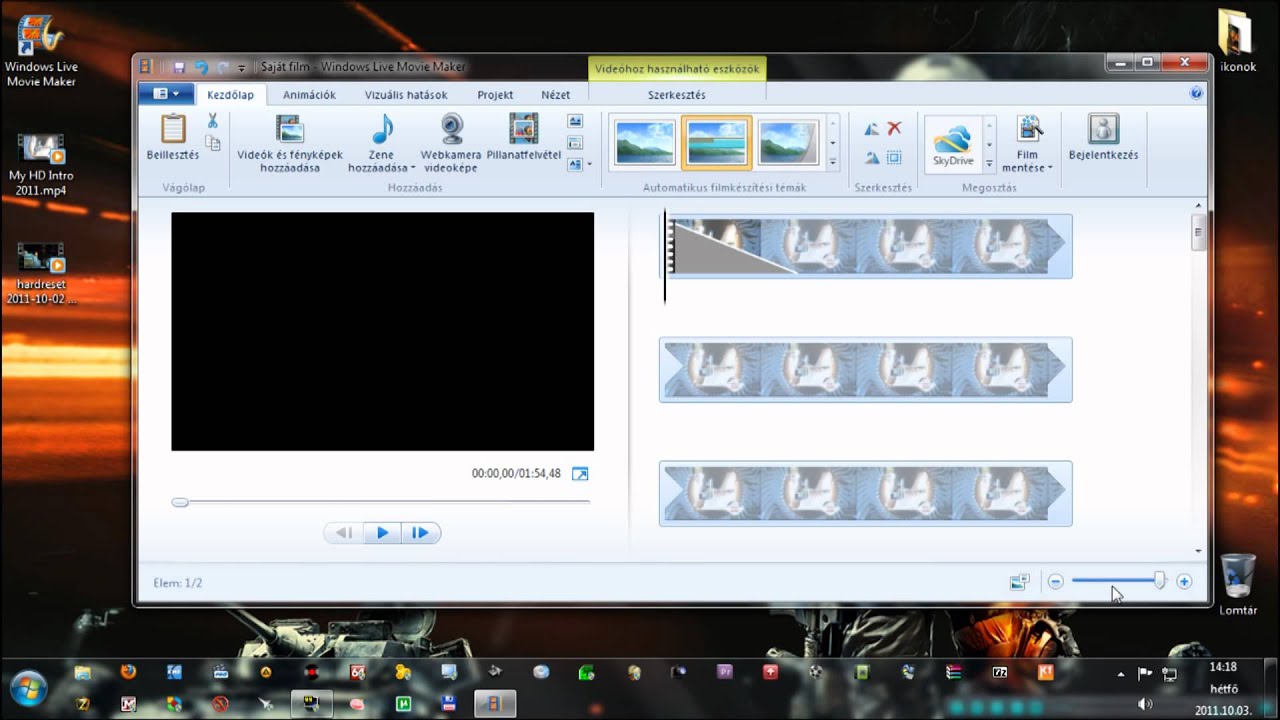Click the preview seek bar handle
This screenshot has width=1280, height=720.
point(180,502)
